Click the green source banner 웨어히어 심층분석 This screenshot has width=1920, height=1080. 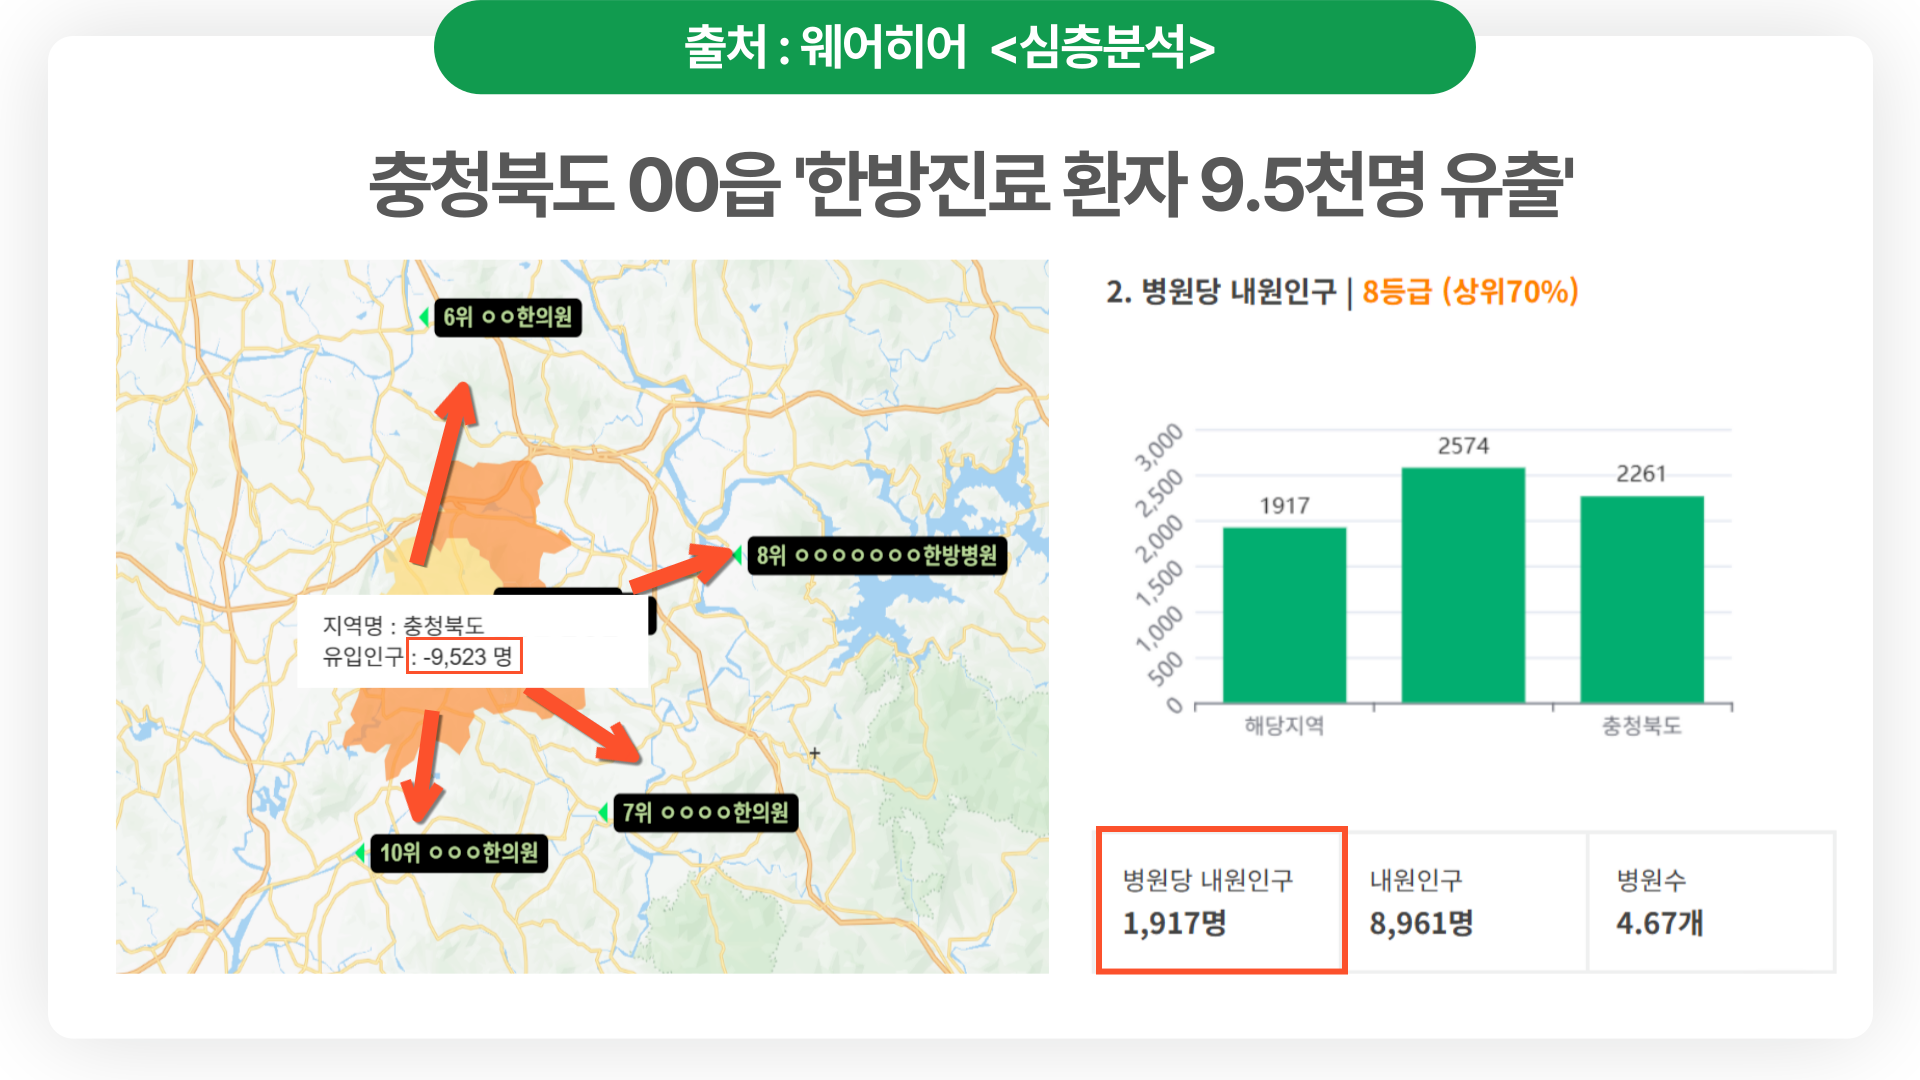coord(954,47)
